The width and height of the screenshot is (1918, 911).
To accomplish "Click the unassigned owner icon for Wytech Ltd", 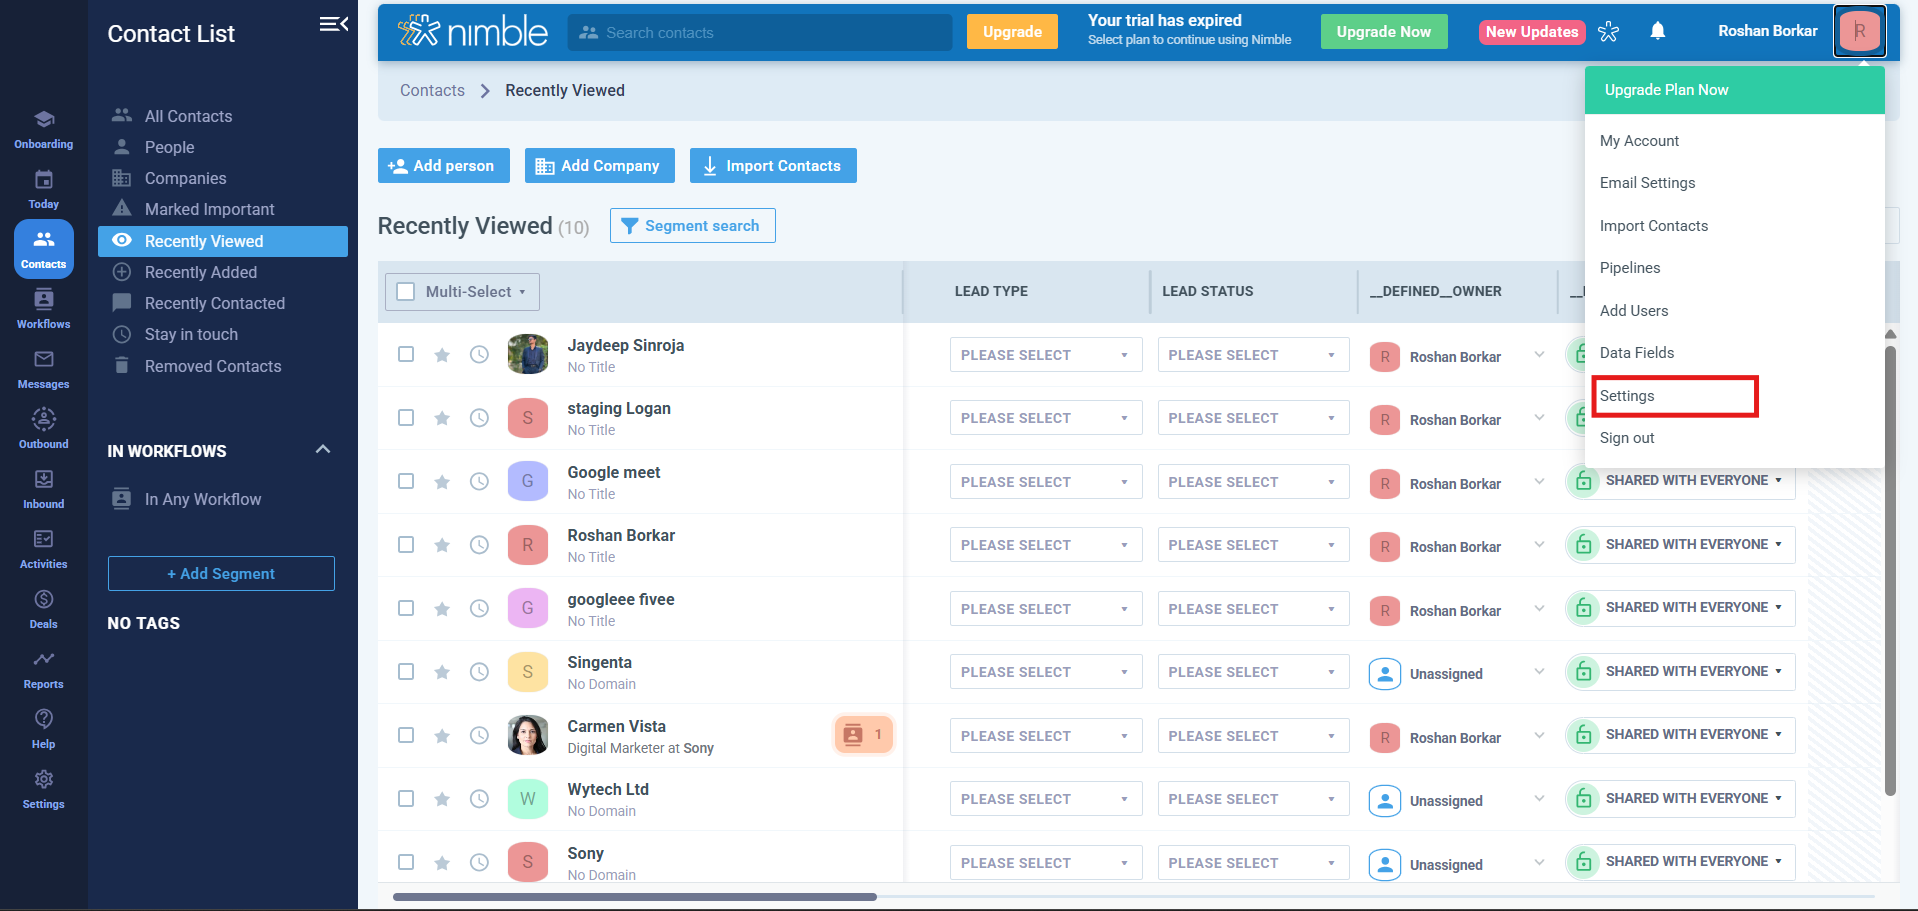I will (x=1385, y=801).
